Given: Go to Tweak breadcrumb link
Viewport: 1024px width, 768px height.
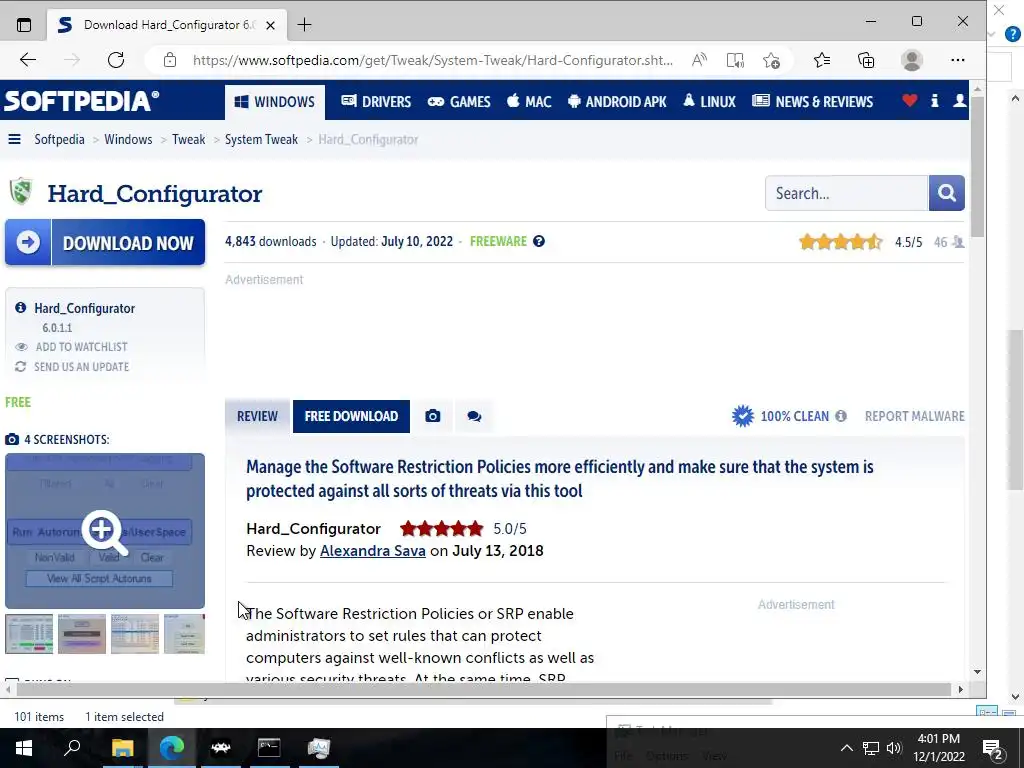Looking at the screenshot, I should tap(189, 139).
